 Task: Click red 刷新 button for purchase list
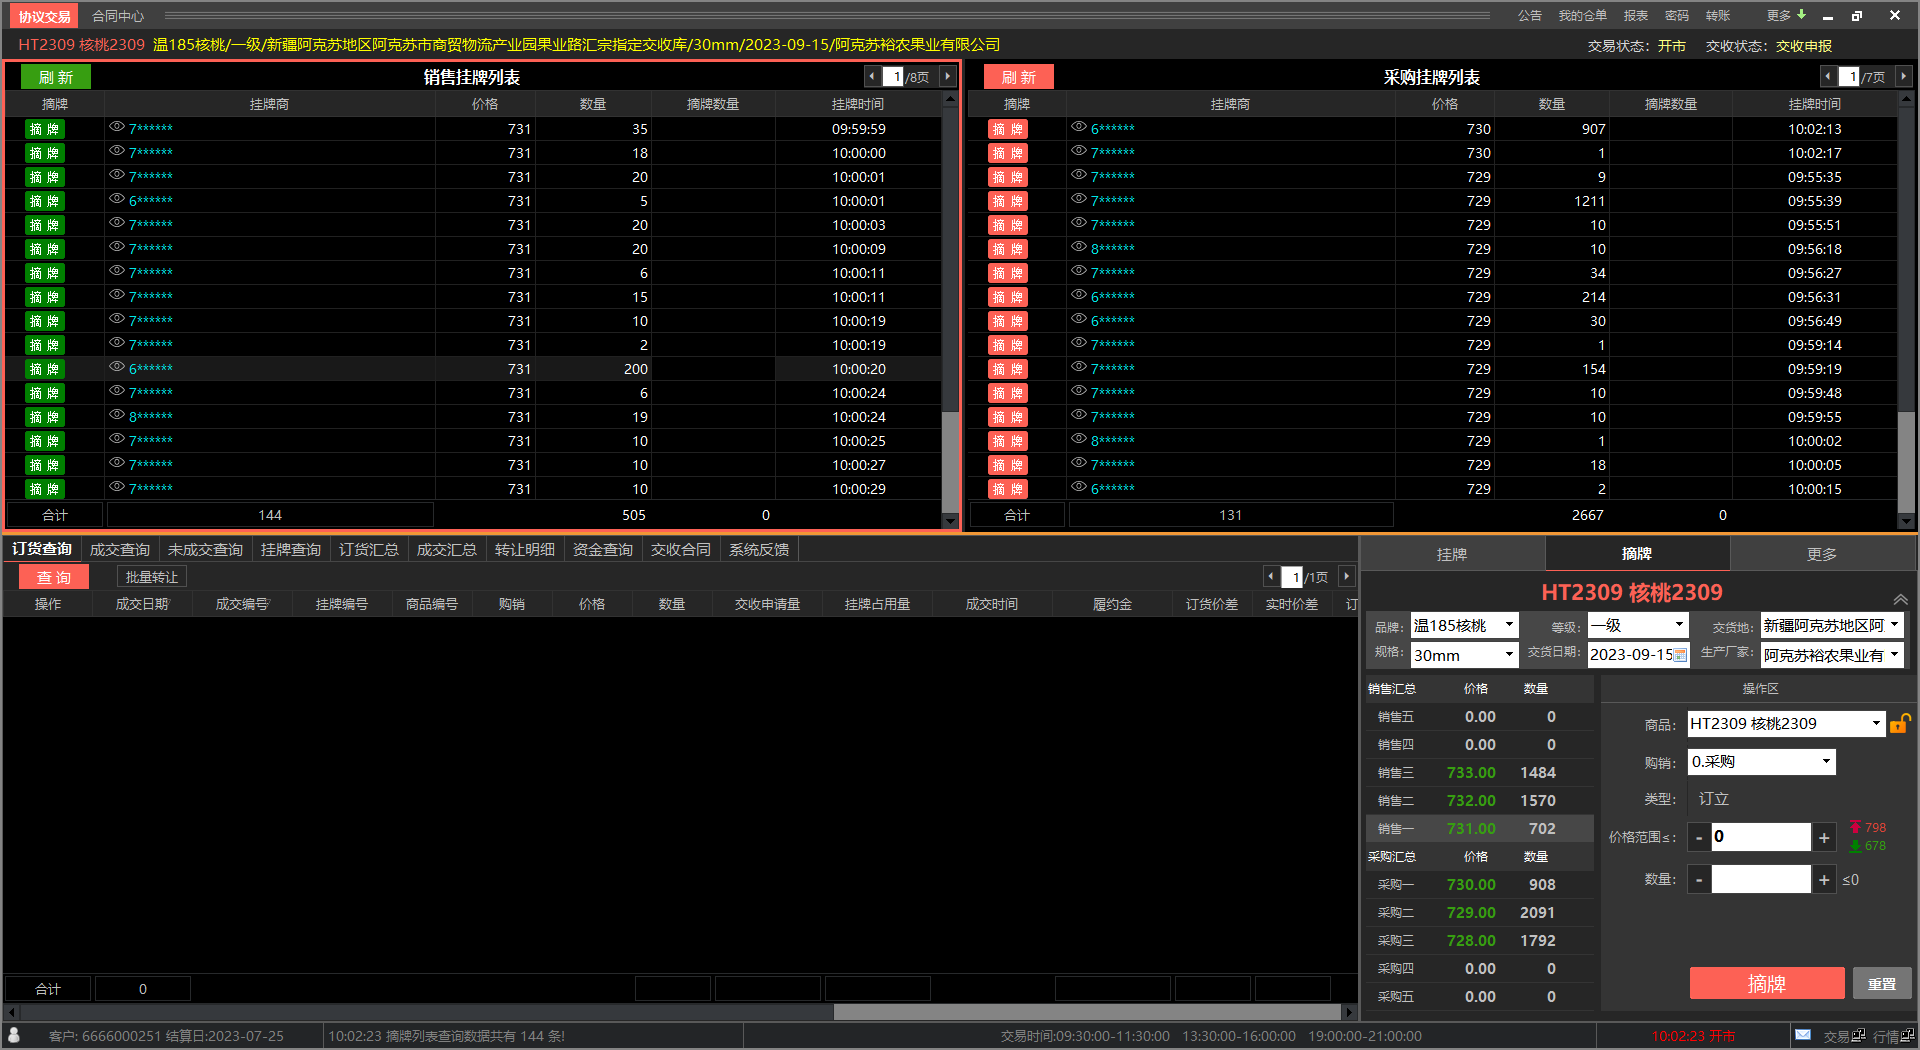[1018, 77]
